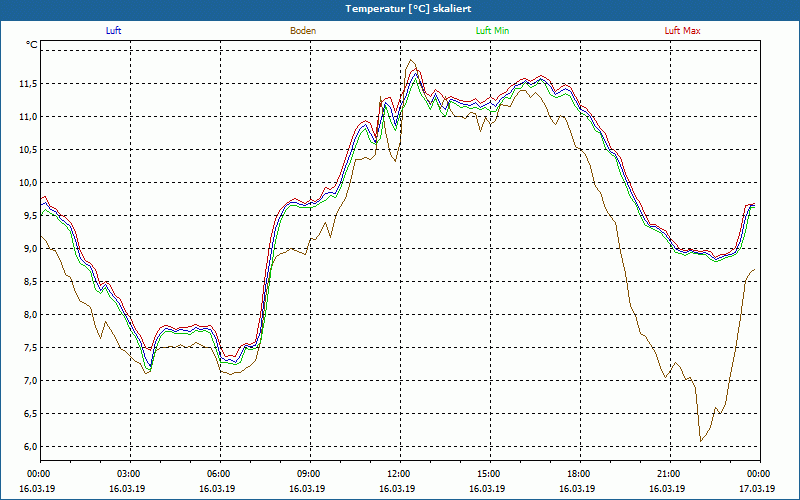Select the 18:00 time axis label
Image resolution: width=800 pixels, height=500 pixels.
pyautogui.click(x=578, y=474)
